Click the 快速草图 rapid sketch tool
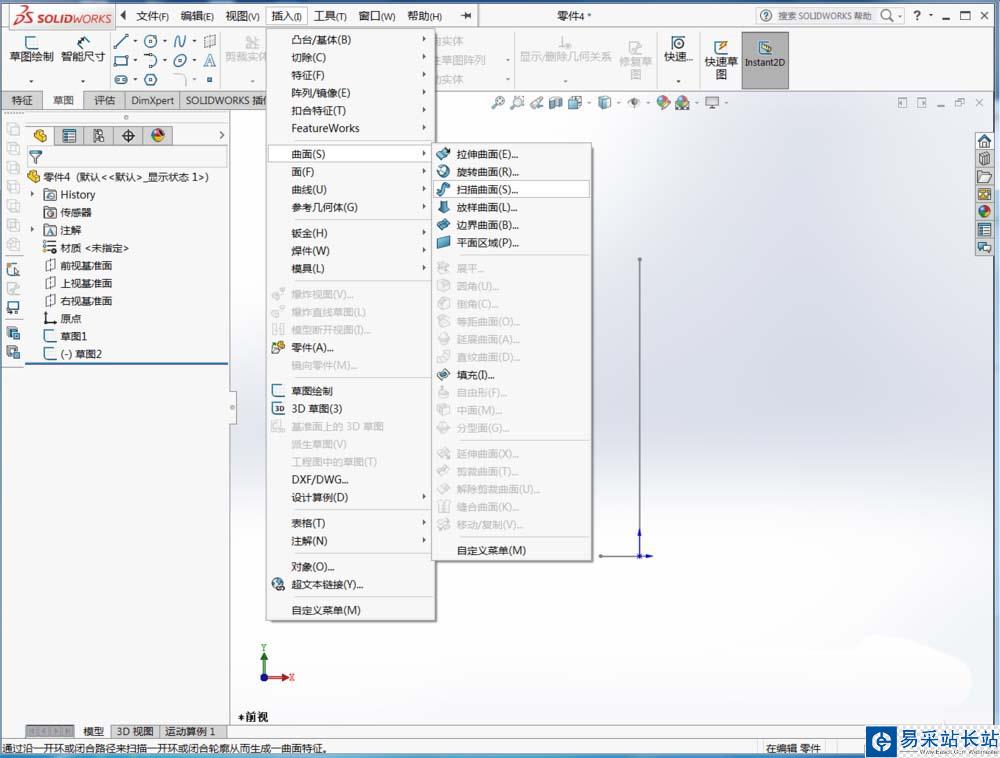Image resolution: width=1000 pixels, height=758 pixels. pyautogui.click(x=721, y=61)
